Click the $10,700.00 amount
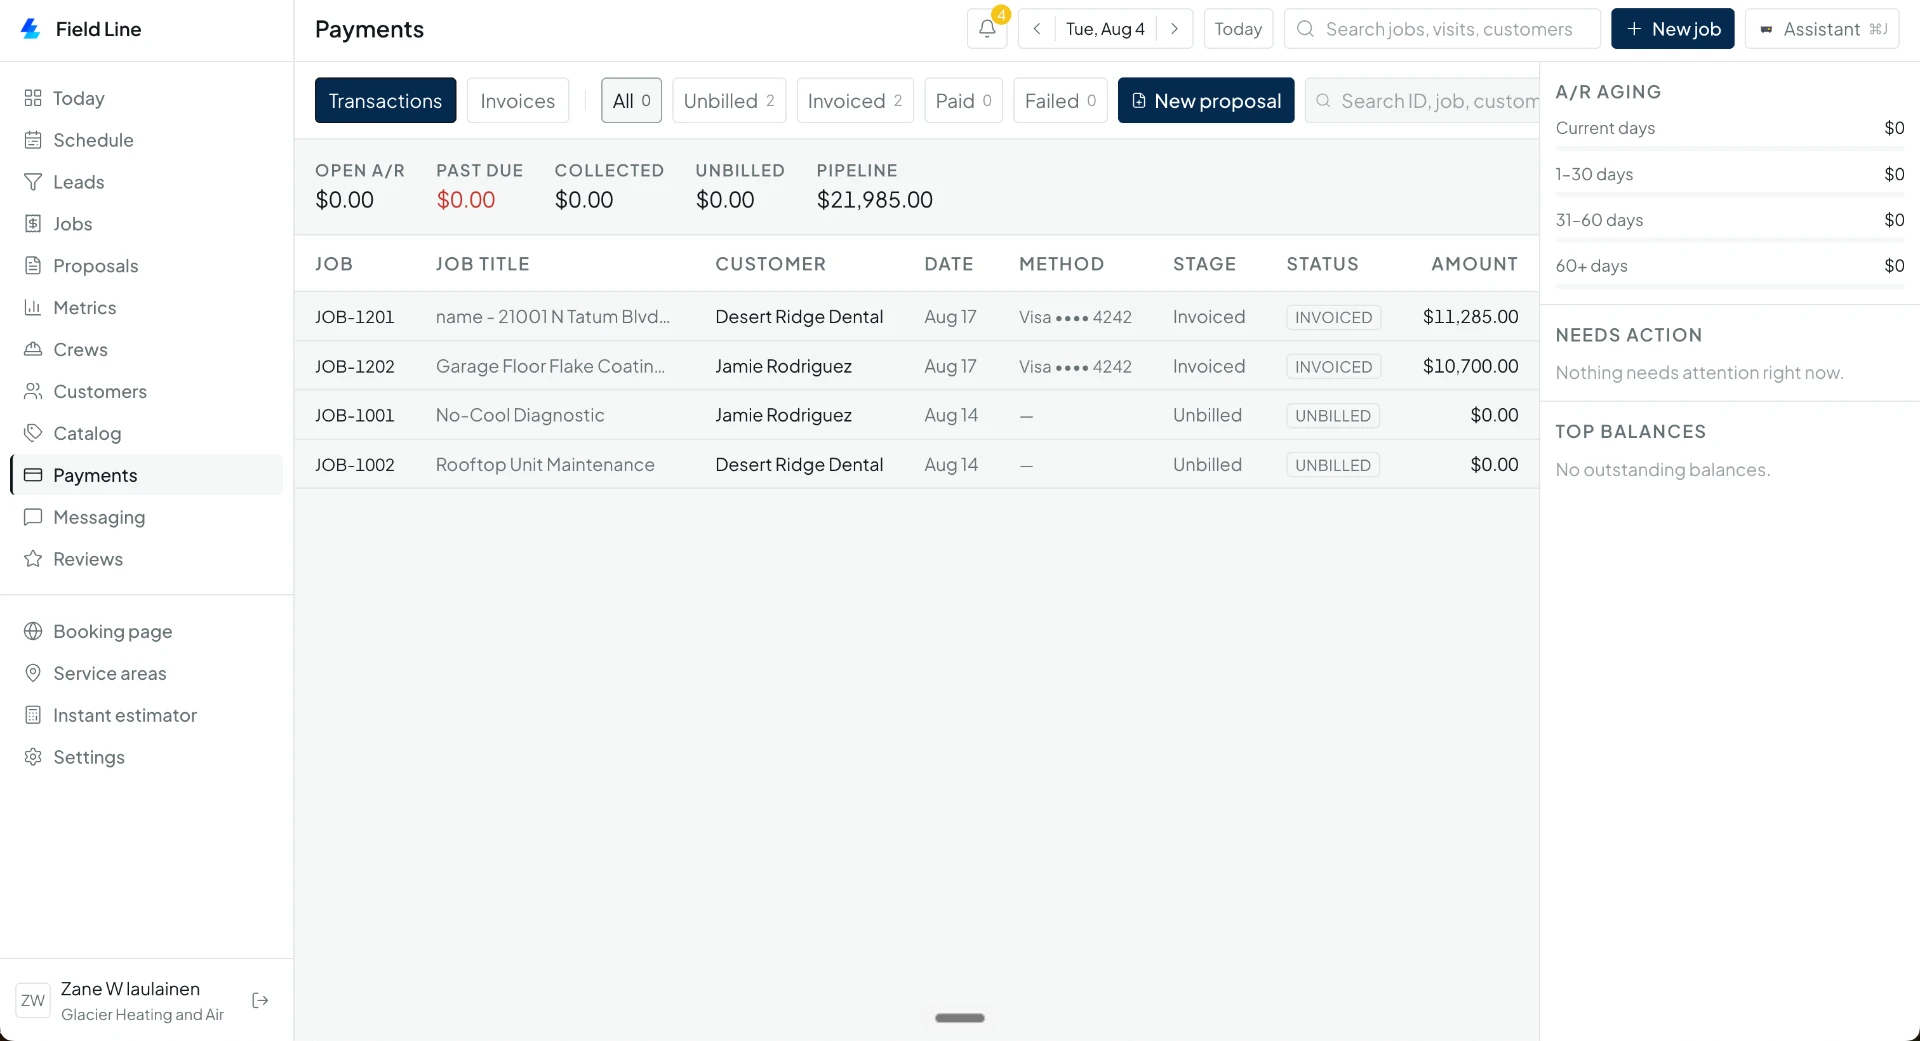1920x1041 pixels. pos(1470,366)
